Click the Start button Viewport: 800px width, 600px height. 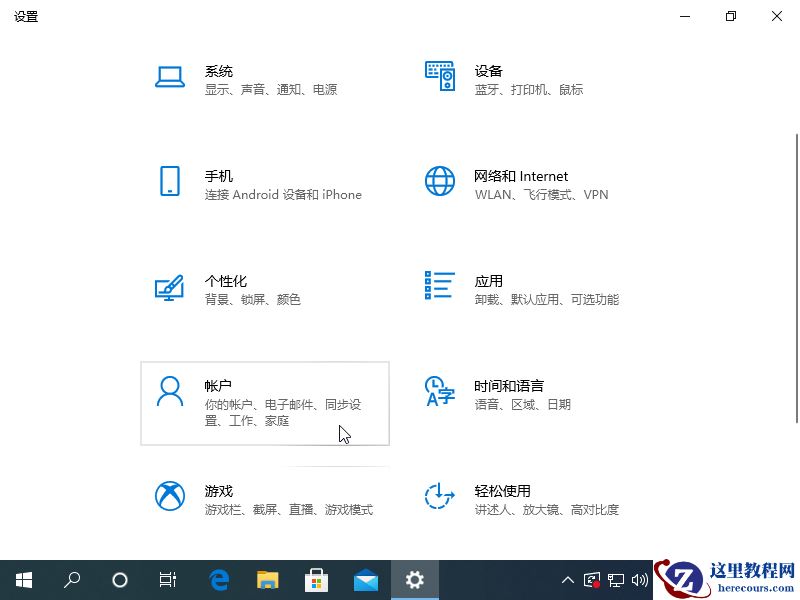[x=24, y=580]
